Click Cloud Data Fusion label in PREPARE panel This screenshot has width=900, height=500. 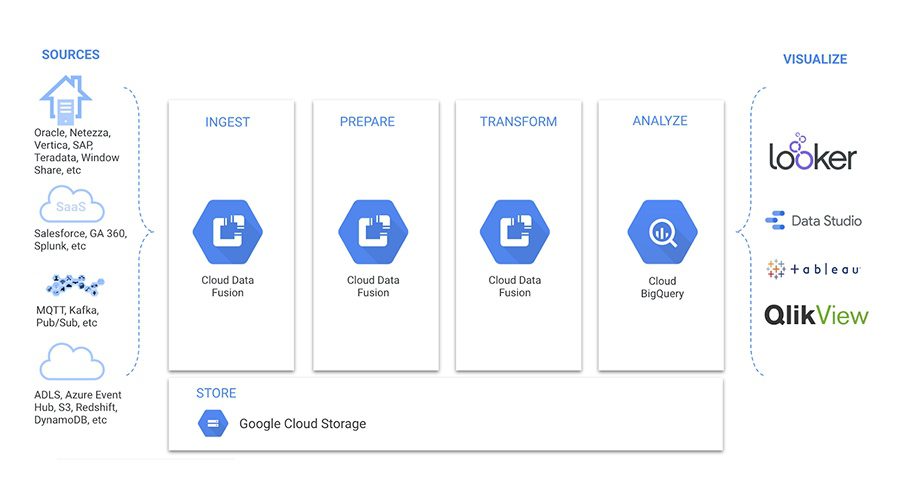[x=373, y=286]
